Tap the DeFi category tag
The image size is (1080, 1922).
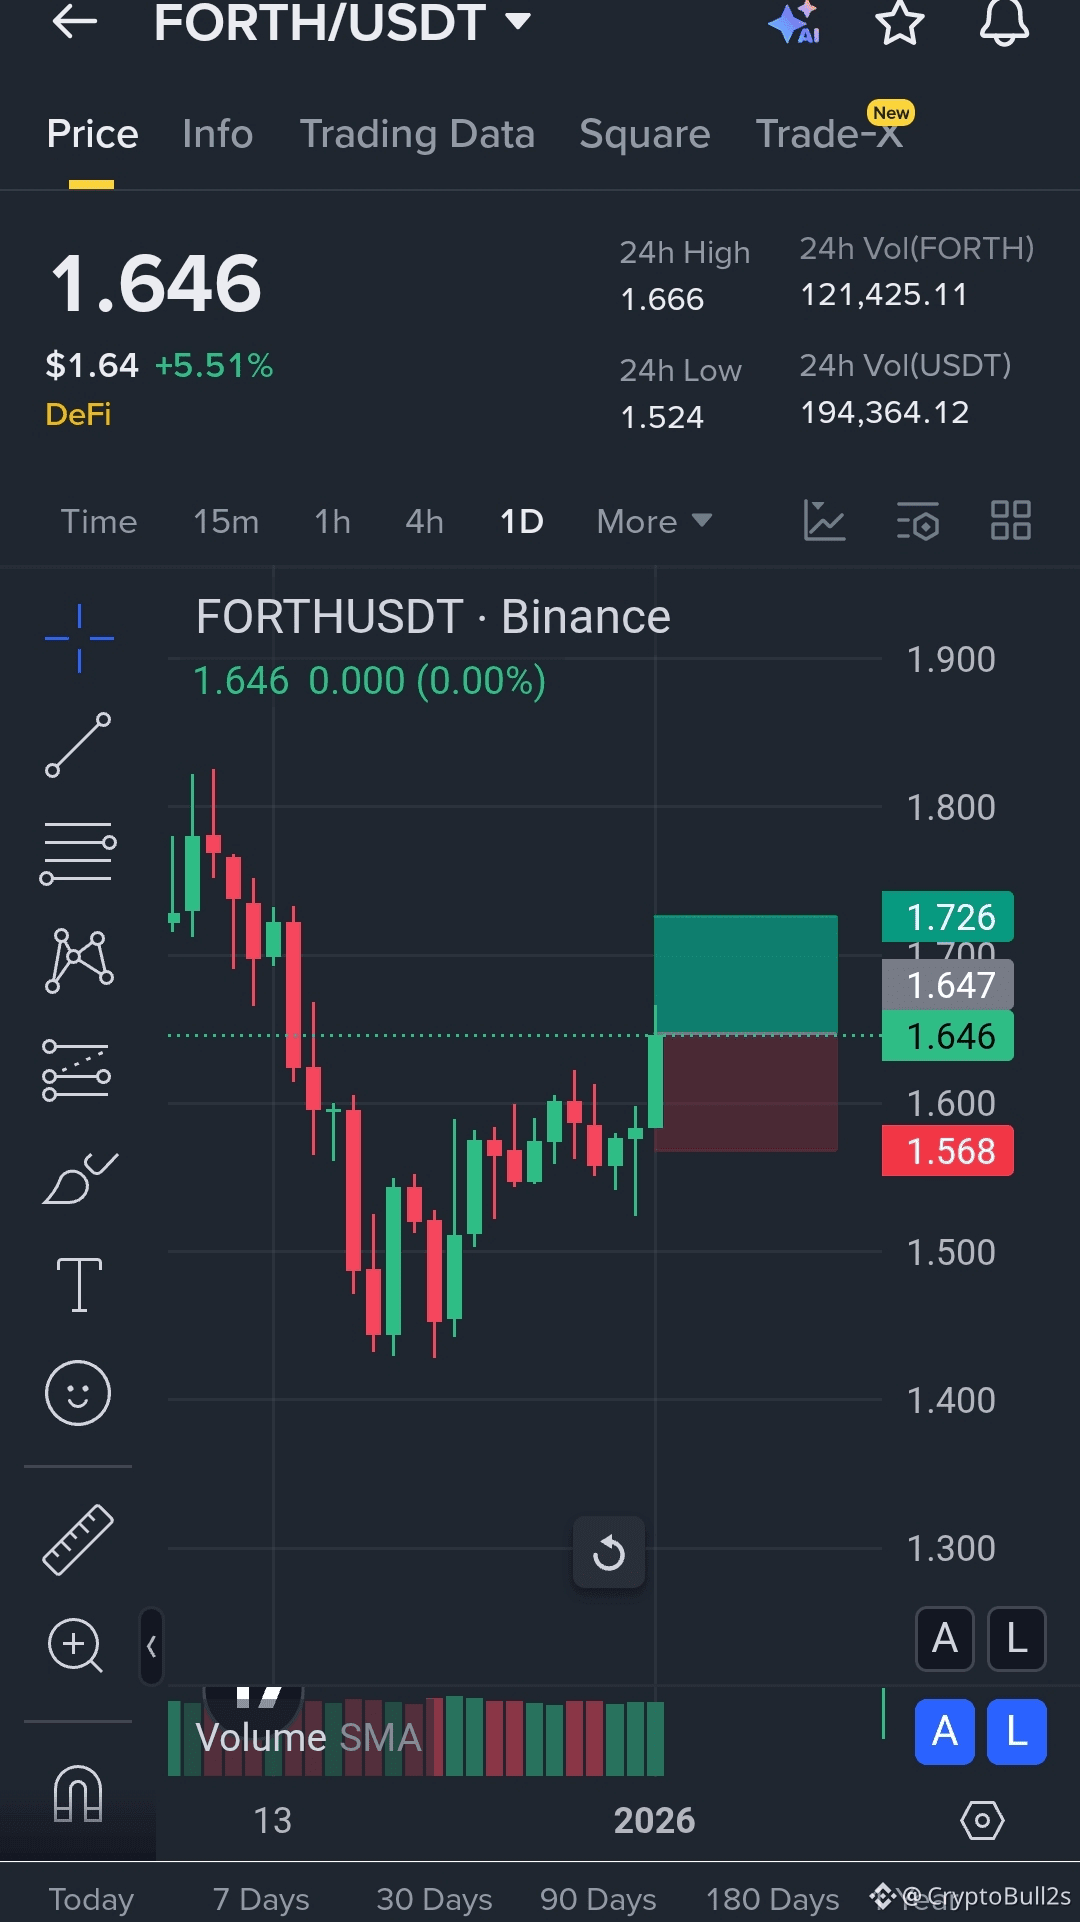tap(78, 414)
